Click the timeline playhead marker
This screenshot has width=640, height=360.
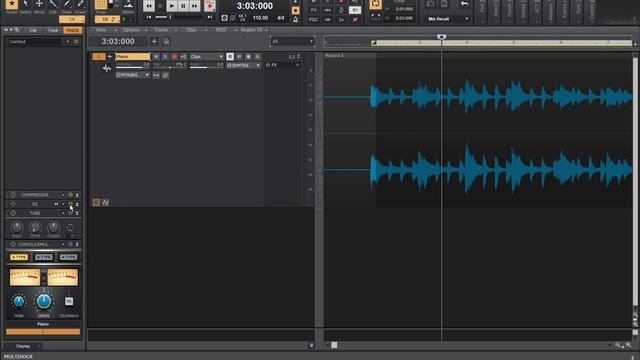coord(441,37)
